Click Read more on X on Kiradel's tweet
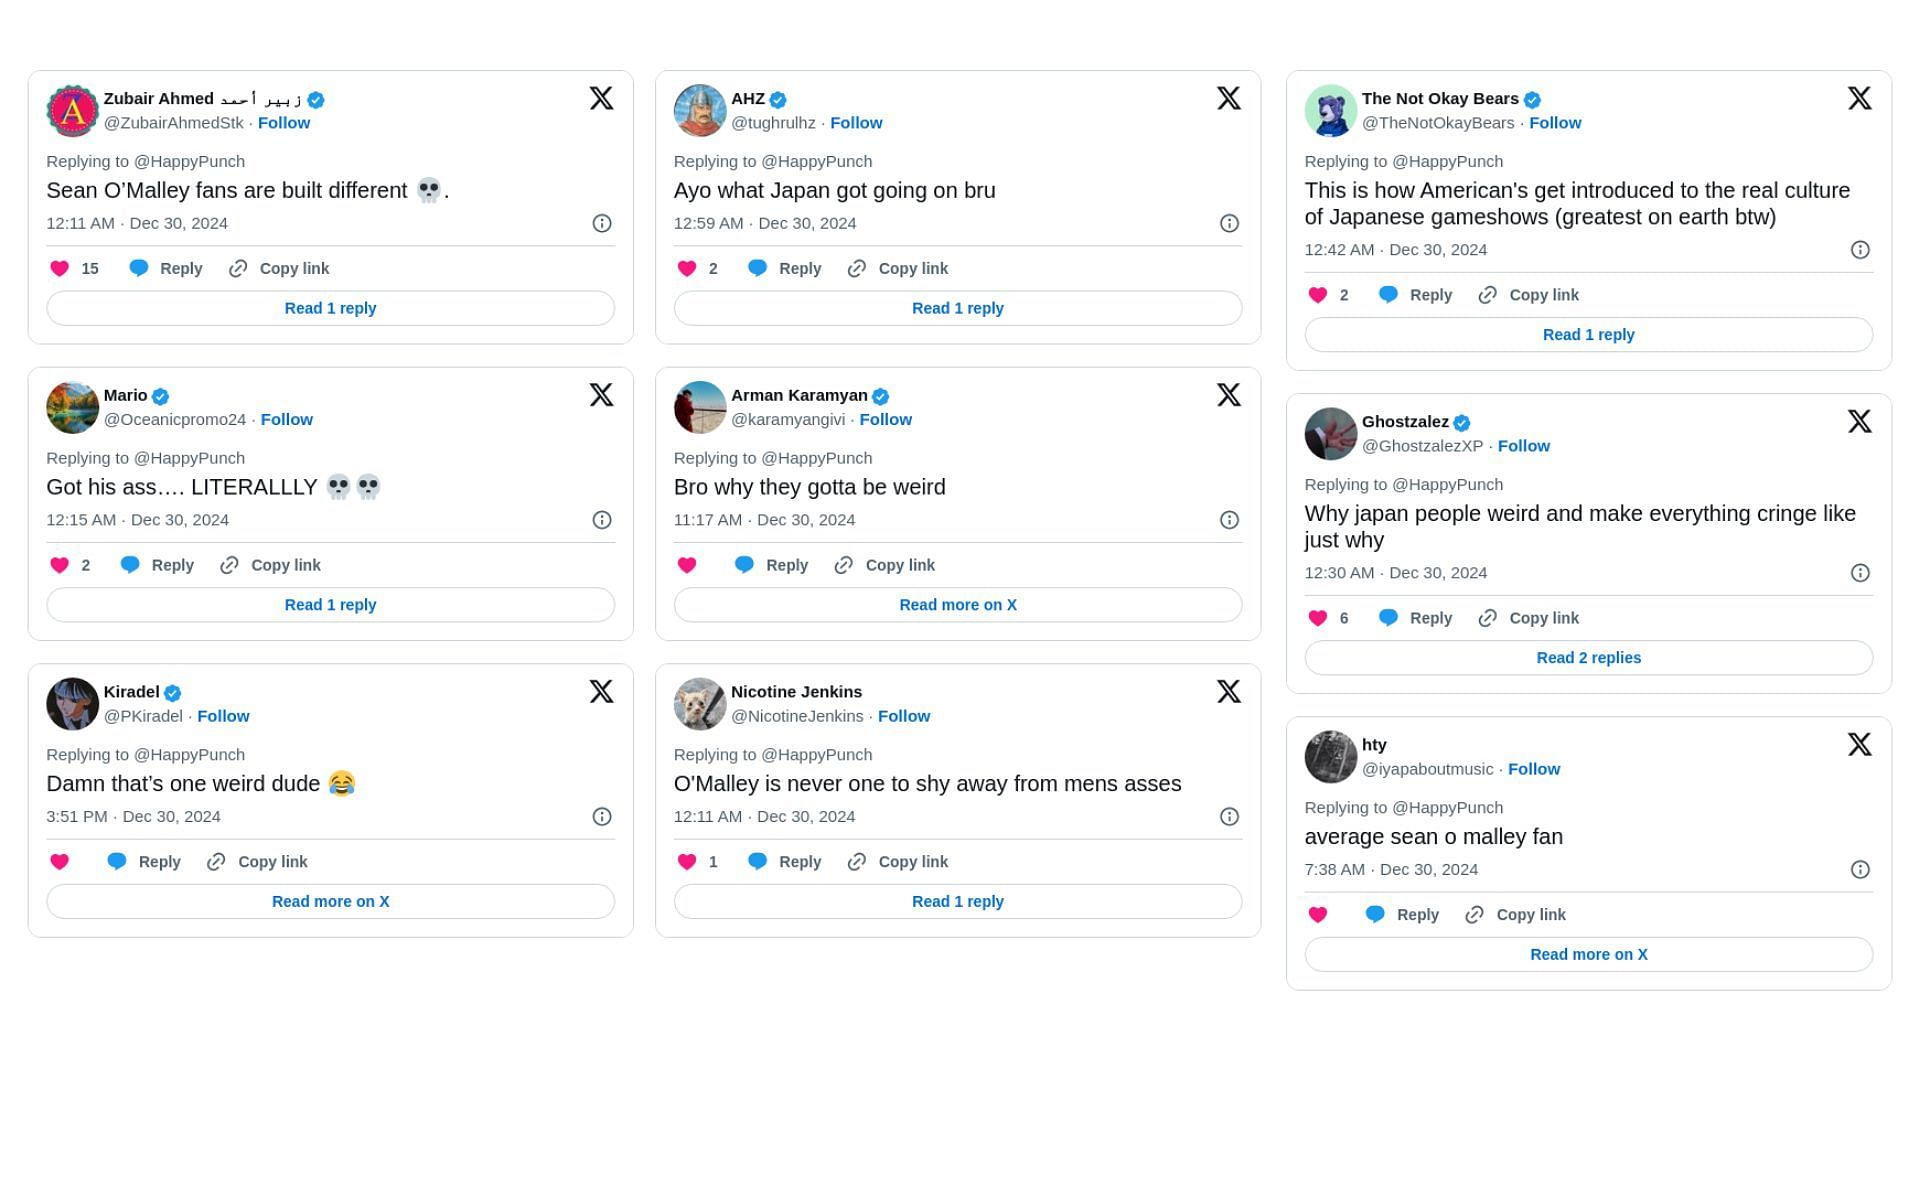 (x=329, y=901)
